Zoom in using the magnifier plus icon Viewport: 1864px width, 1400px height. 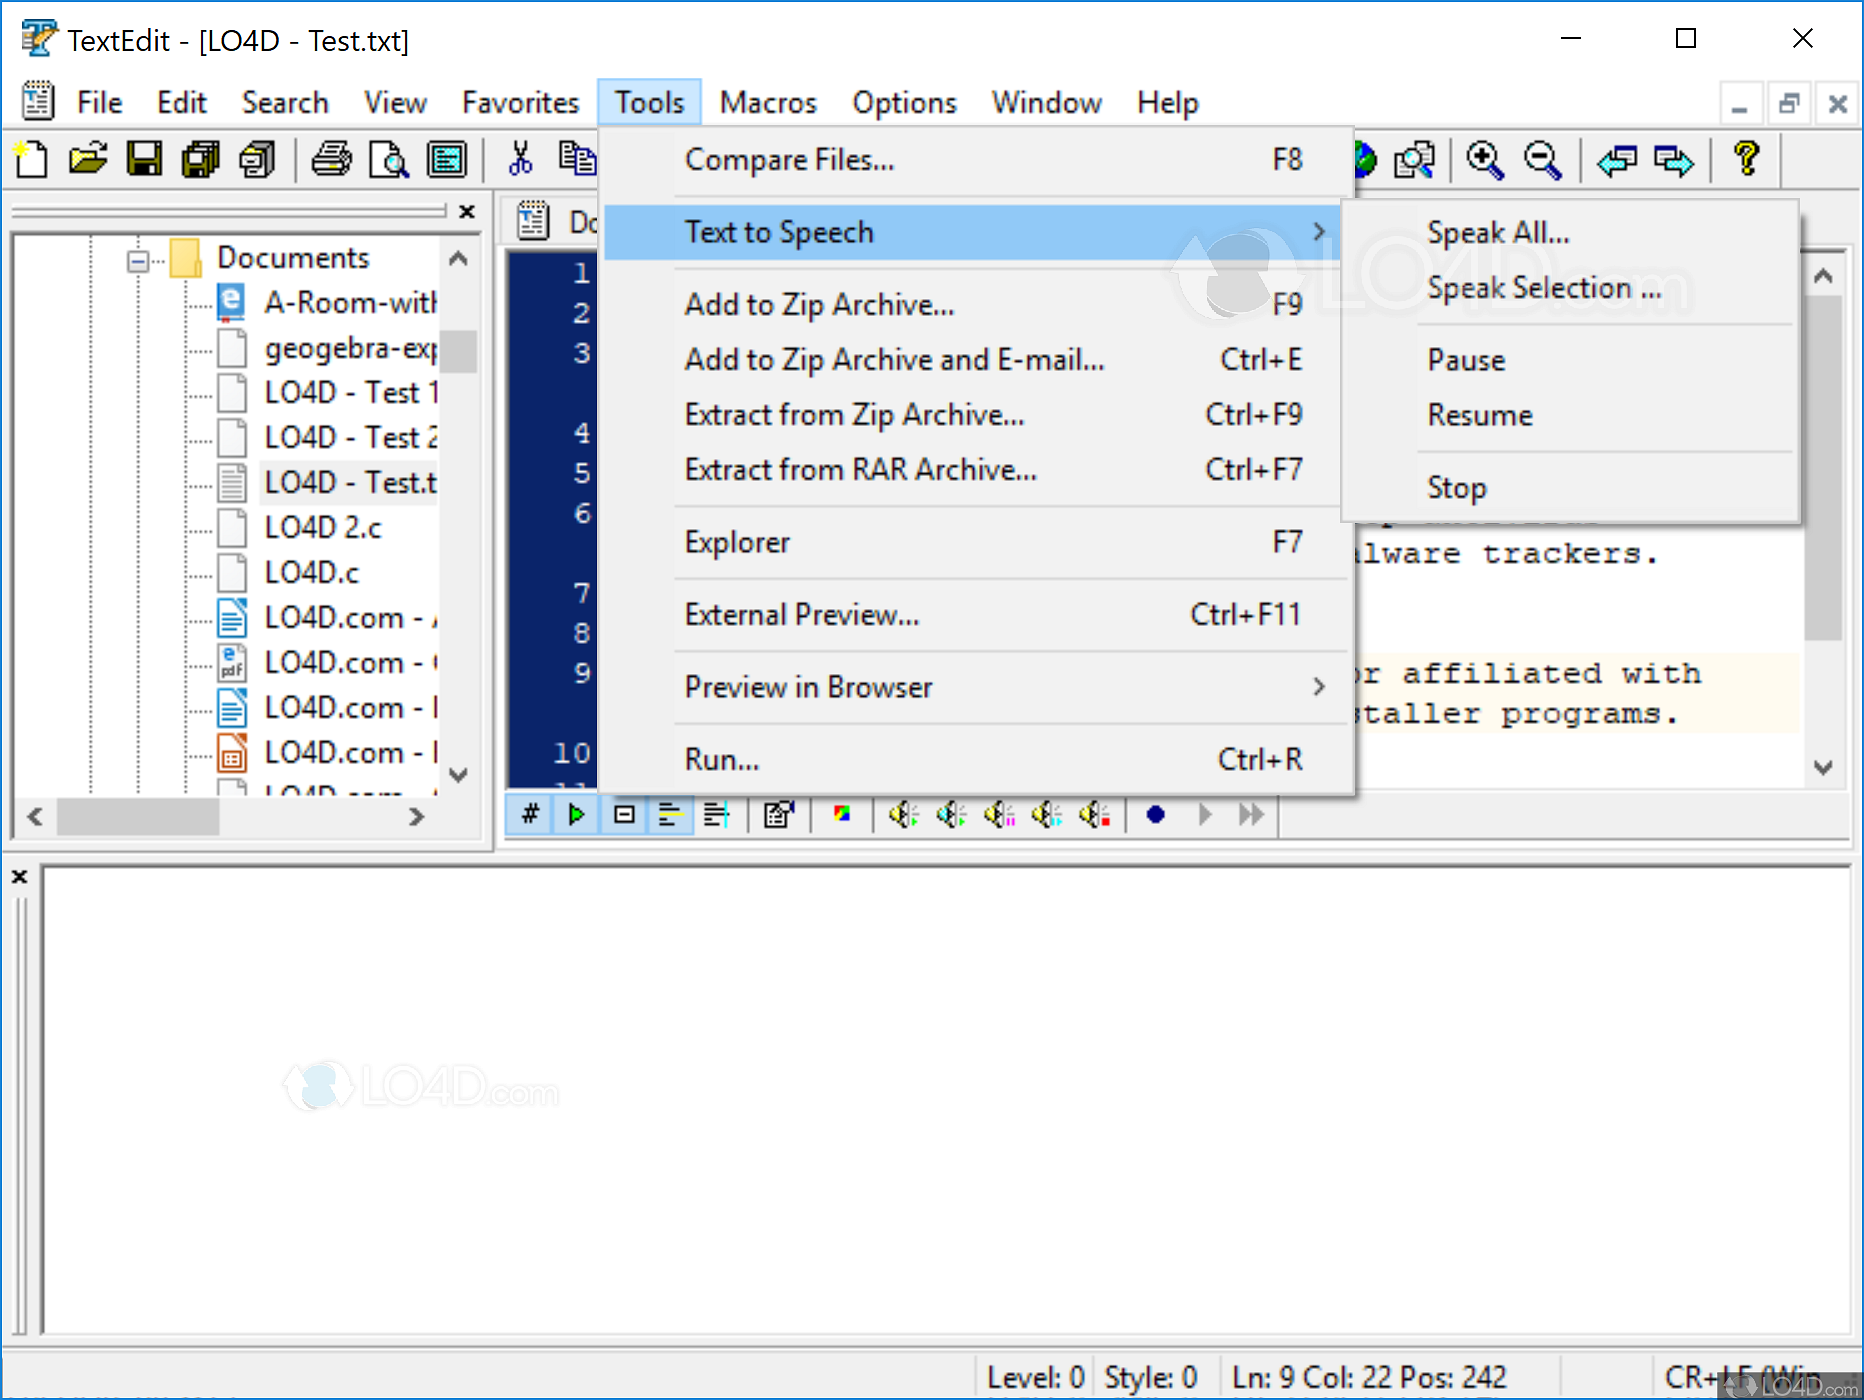tap(1484, 159)
